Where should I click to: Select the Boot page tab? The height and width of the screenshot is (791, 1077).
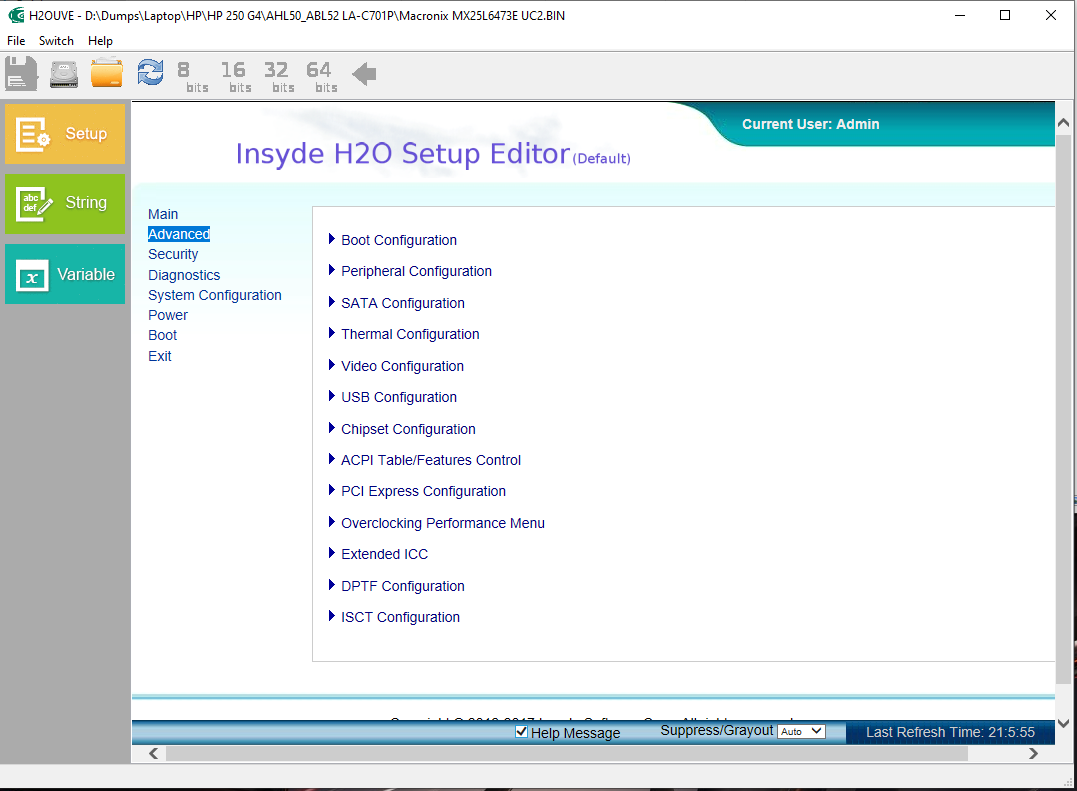pos(163,335)
